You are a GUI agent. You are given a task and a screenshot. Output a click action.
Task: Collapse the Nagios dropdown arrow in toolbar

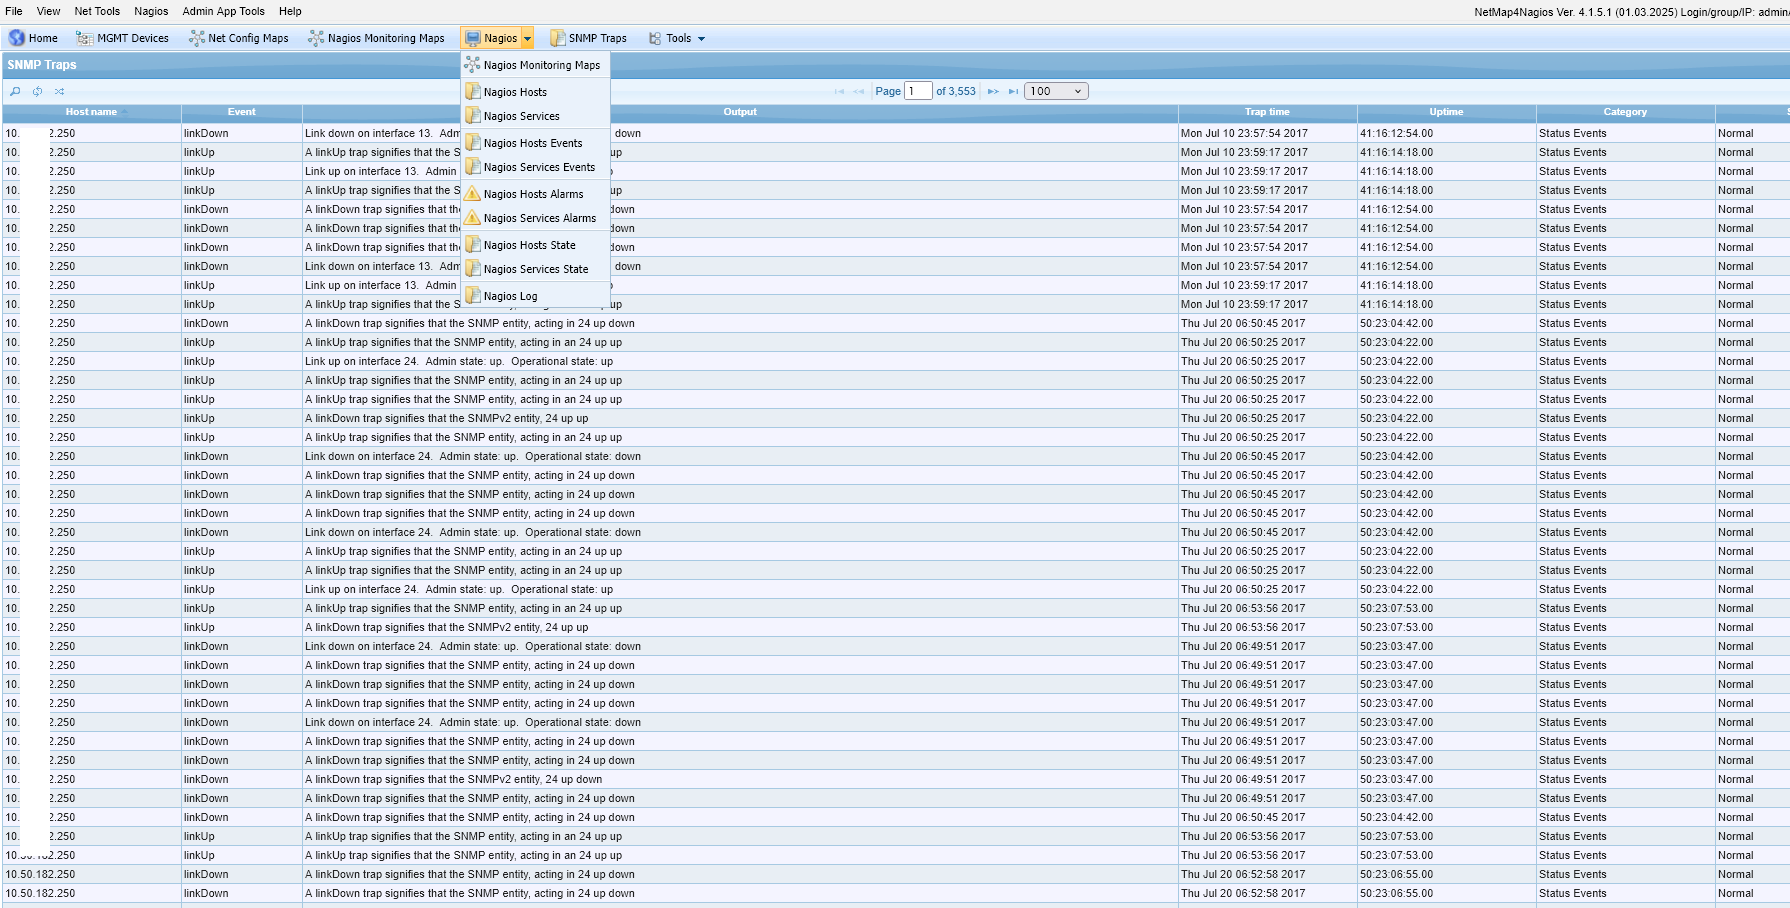pyautogui.click(x=527, y=38)
